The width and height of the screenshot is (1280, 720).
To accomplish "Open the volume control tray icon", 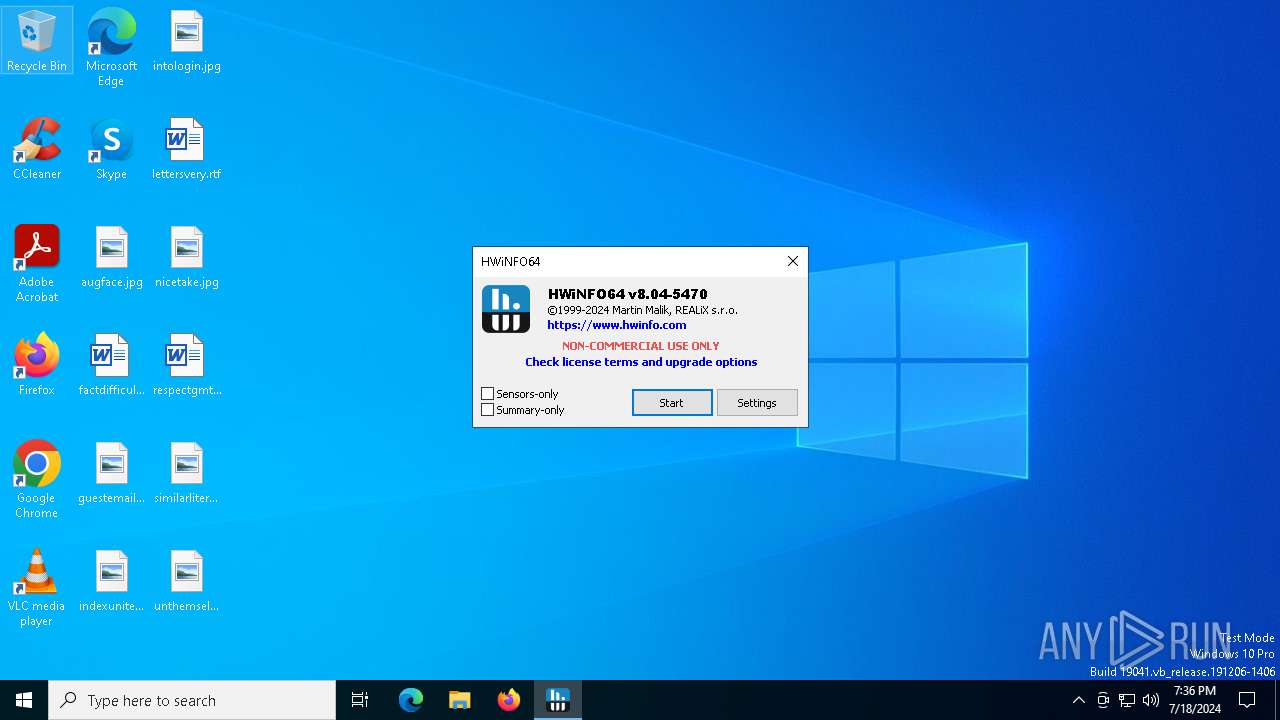I will point(1151,700).
